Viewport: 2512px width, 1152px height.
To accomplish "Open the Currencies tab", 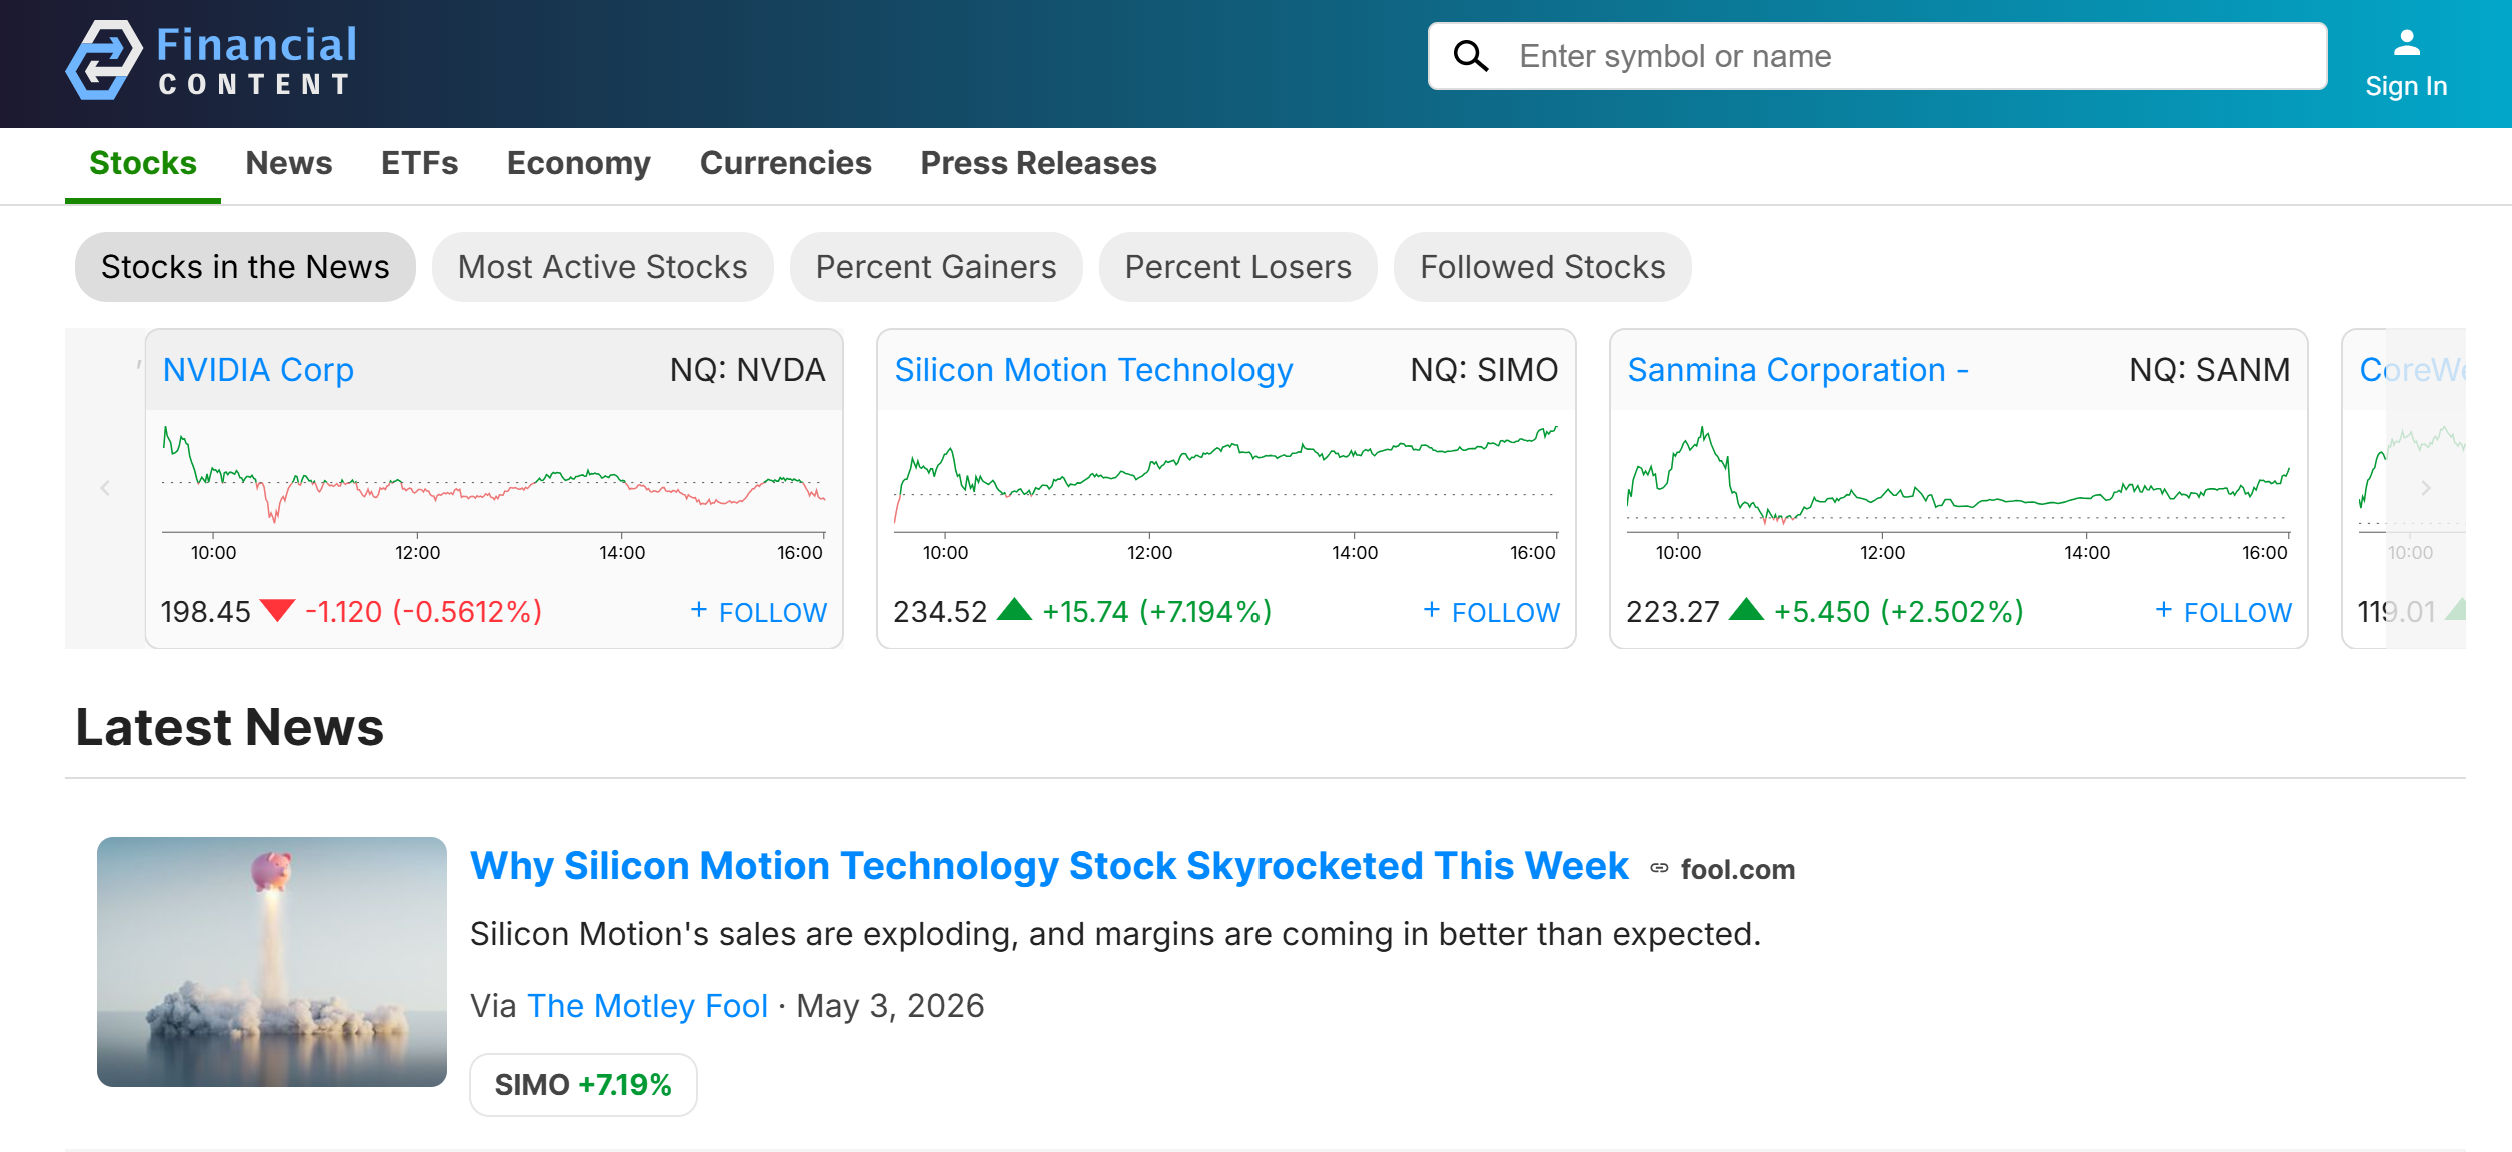I will (x=785, y=163).
